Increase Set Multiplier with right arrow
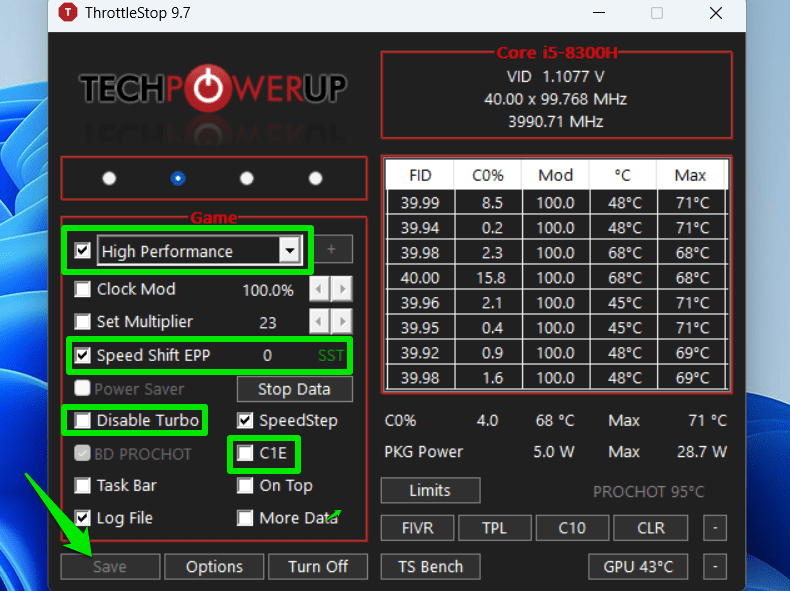 point(342,321)
